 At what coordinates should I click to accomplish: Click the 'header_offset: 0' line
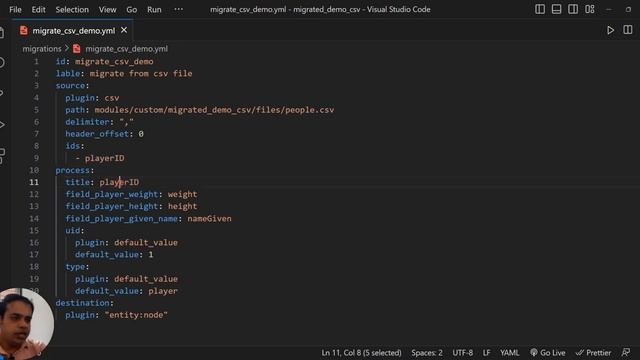[x=104, y=134]
